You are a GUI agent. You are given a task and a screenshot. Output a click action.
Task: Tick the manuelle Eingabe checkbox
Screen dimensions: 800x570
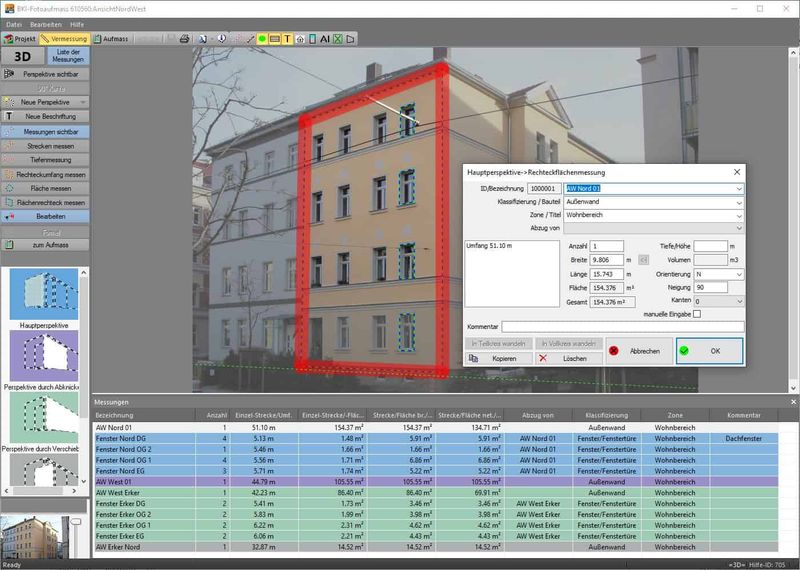(697, 314)
